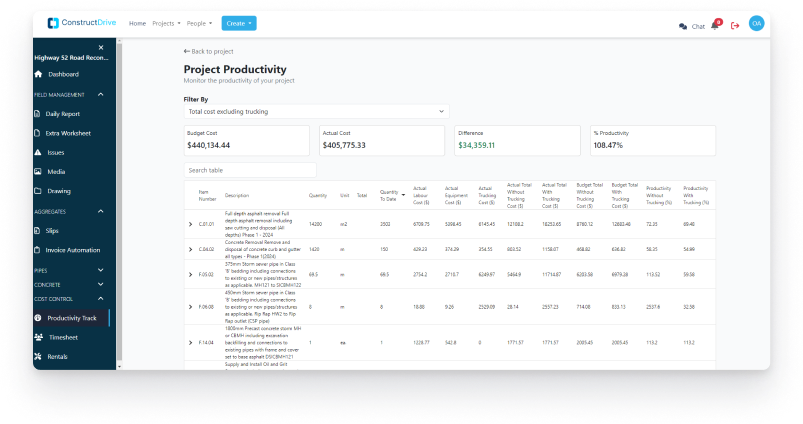
Task: Open the People menu
Action: (x=200, y=23)
